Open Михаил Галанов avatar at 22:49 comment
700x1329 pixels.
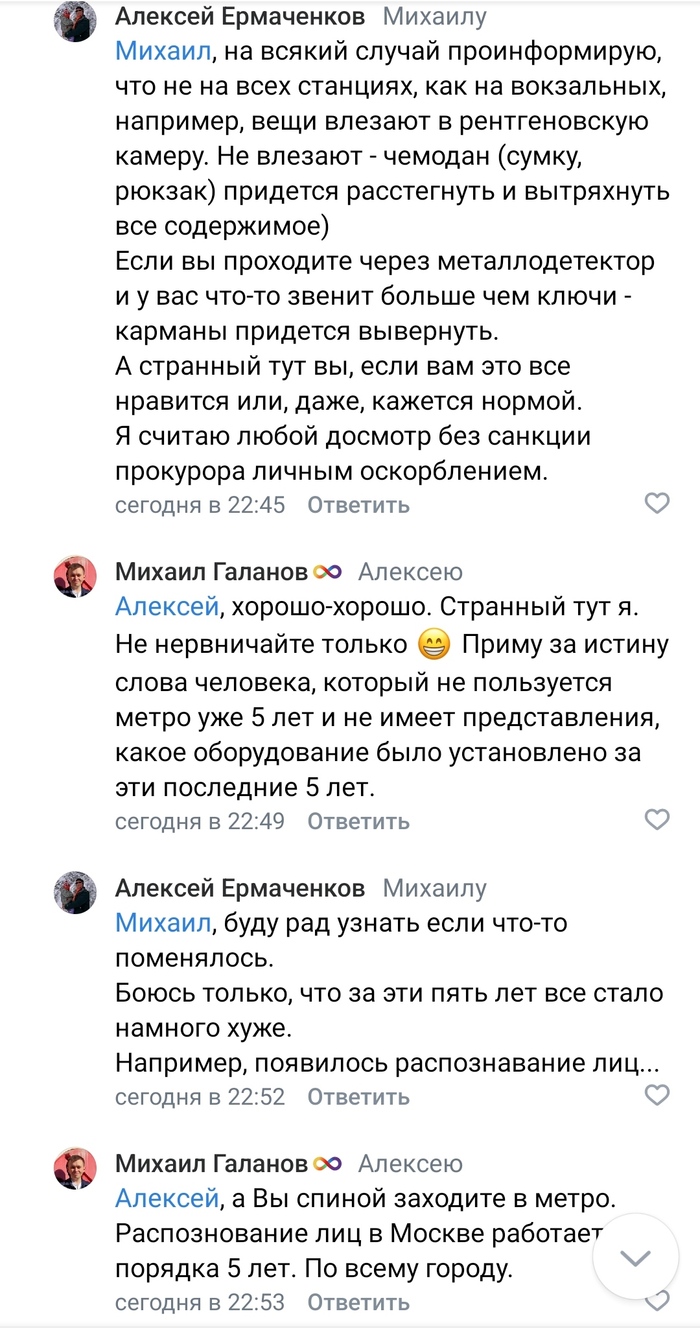click(75, 576)
